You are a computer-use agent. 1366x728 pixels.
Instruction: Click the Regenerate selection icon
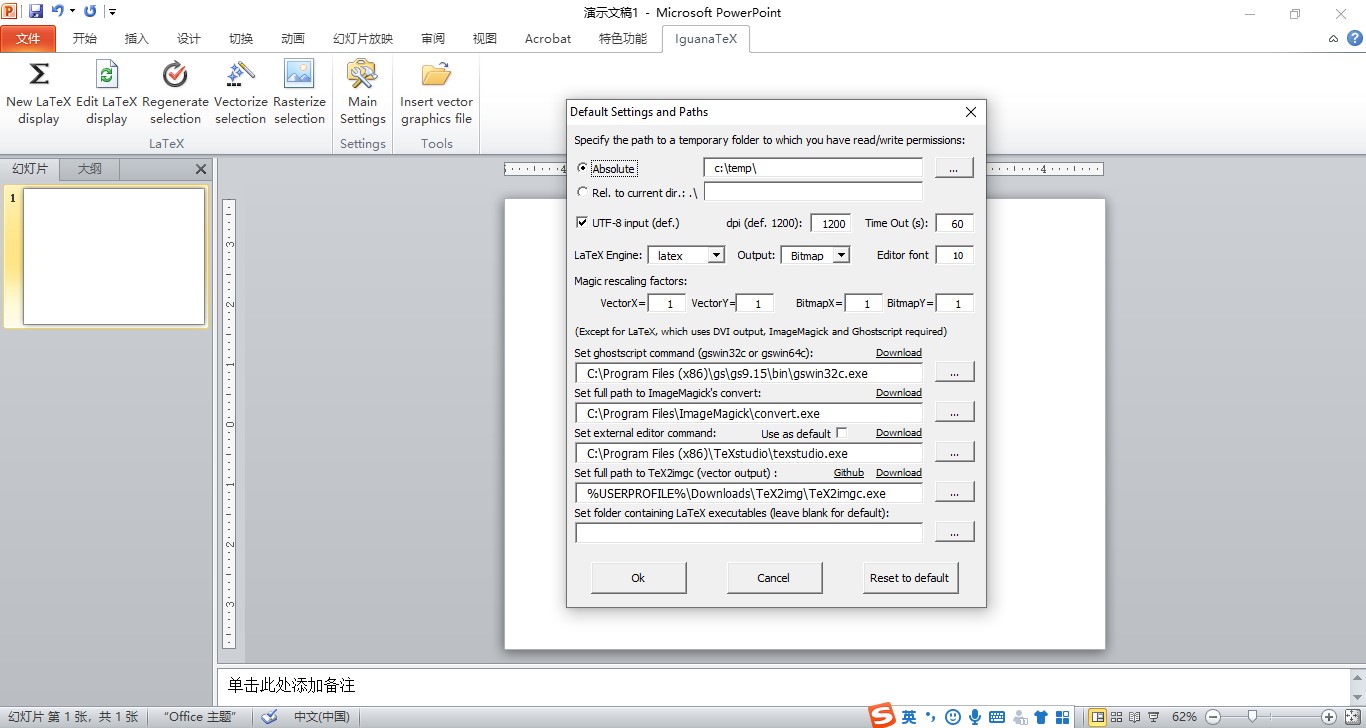pyautogui.click(x=175, y=92)
